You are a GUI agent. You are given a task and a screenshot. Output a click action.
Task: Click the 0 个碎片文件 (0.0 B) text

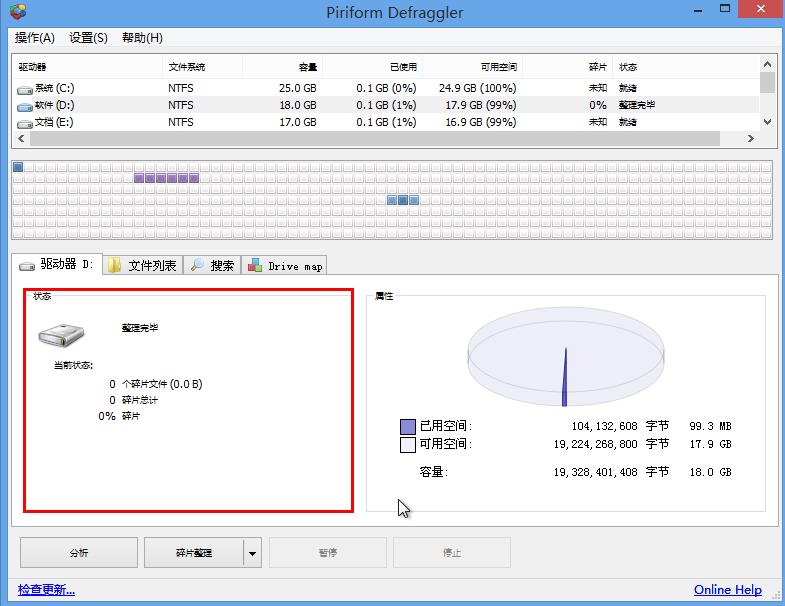[x=156, y=384]
